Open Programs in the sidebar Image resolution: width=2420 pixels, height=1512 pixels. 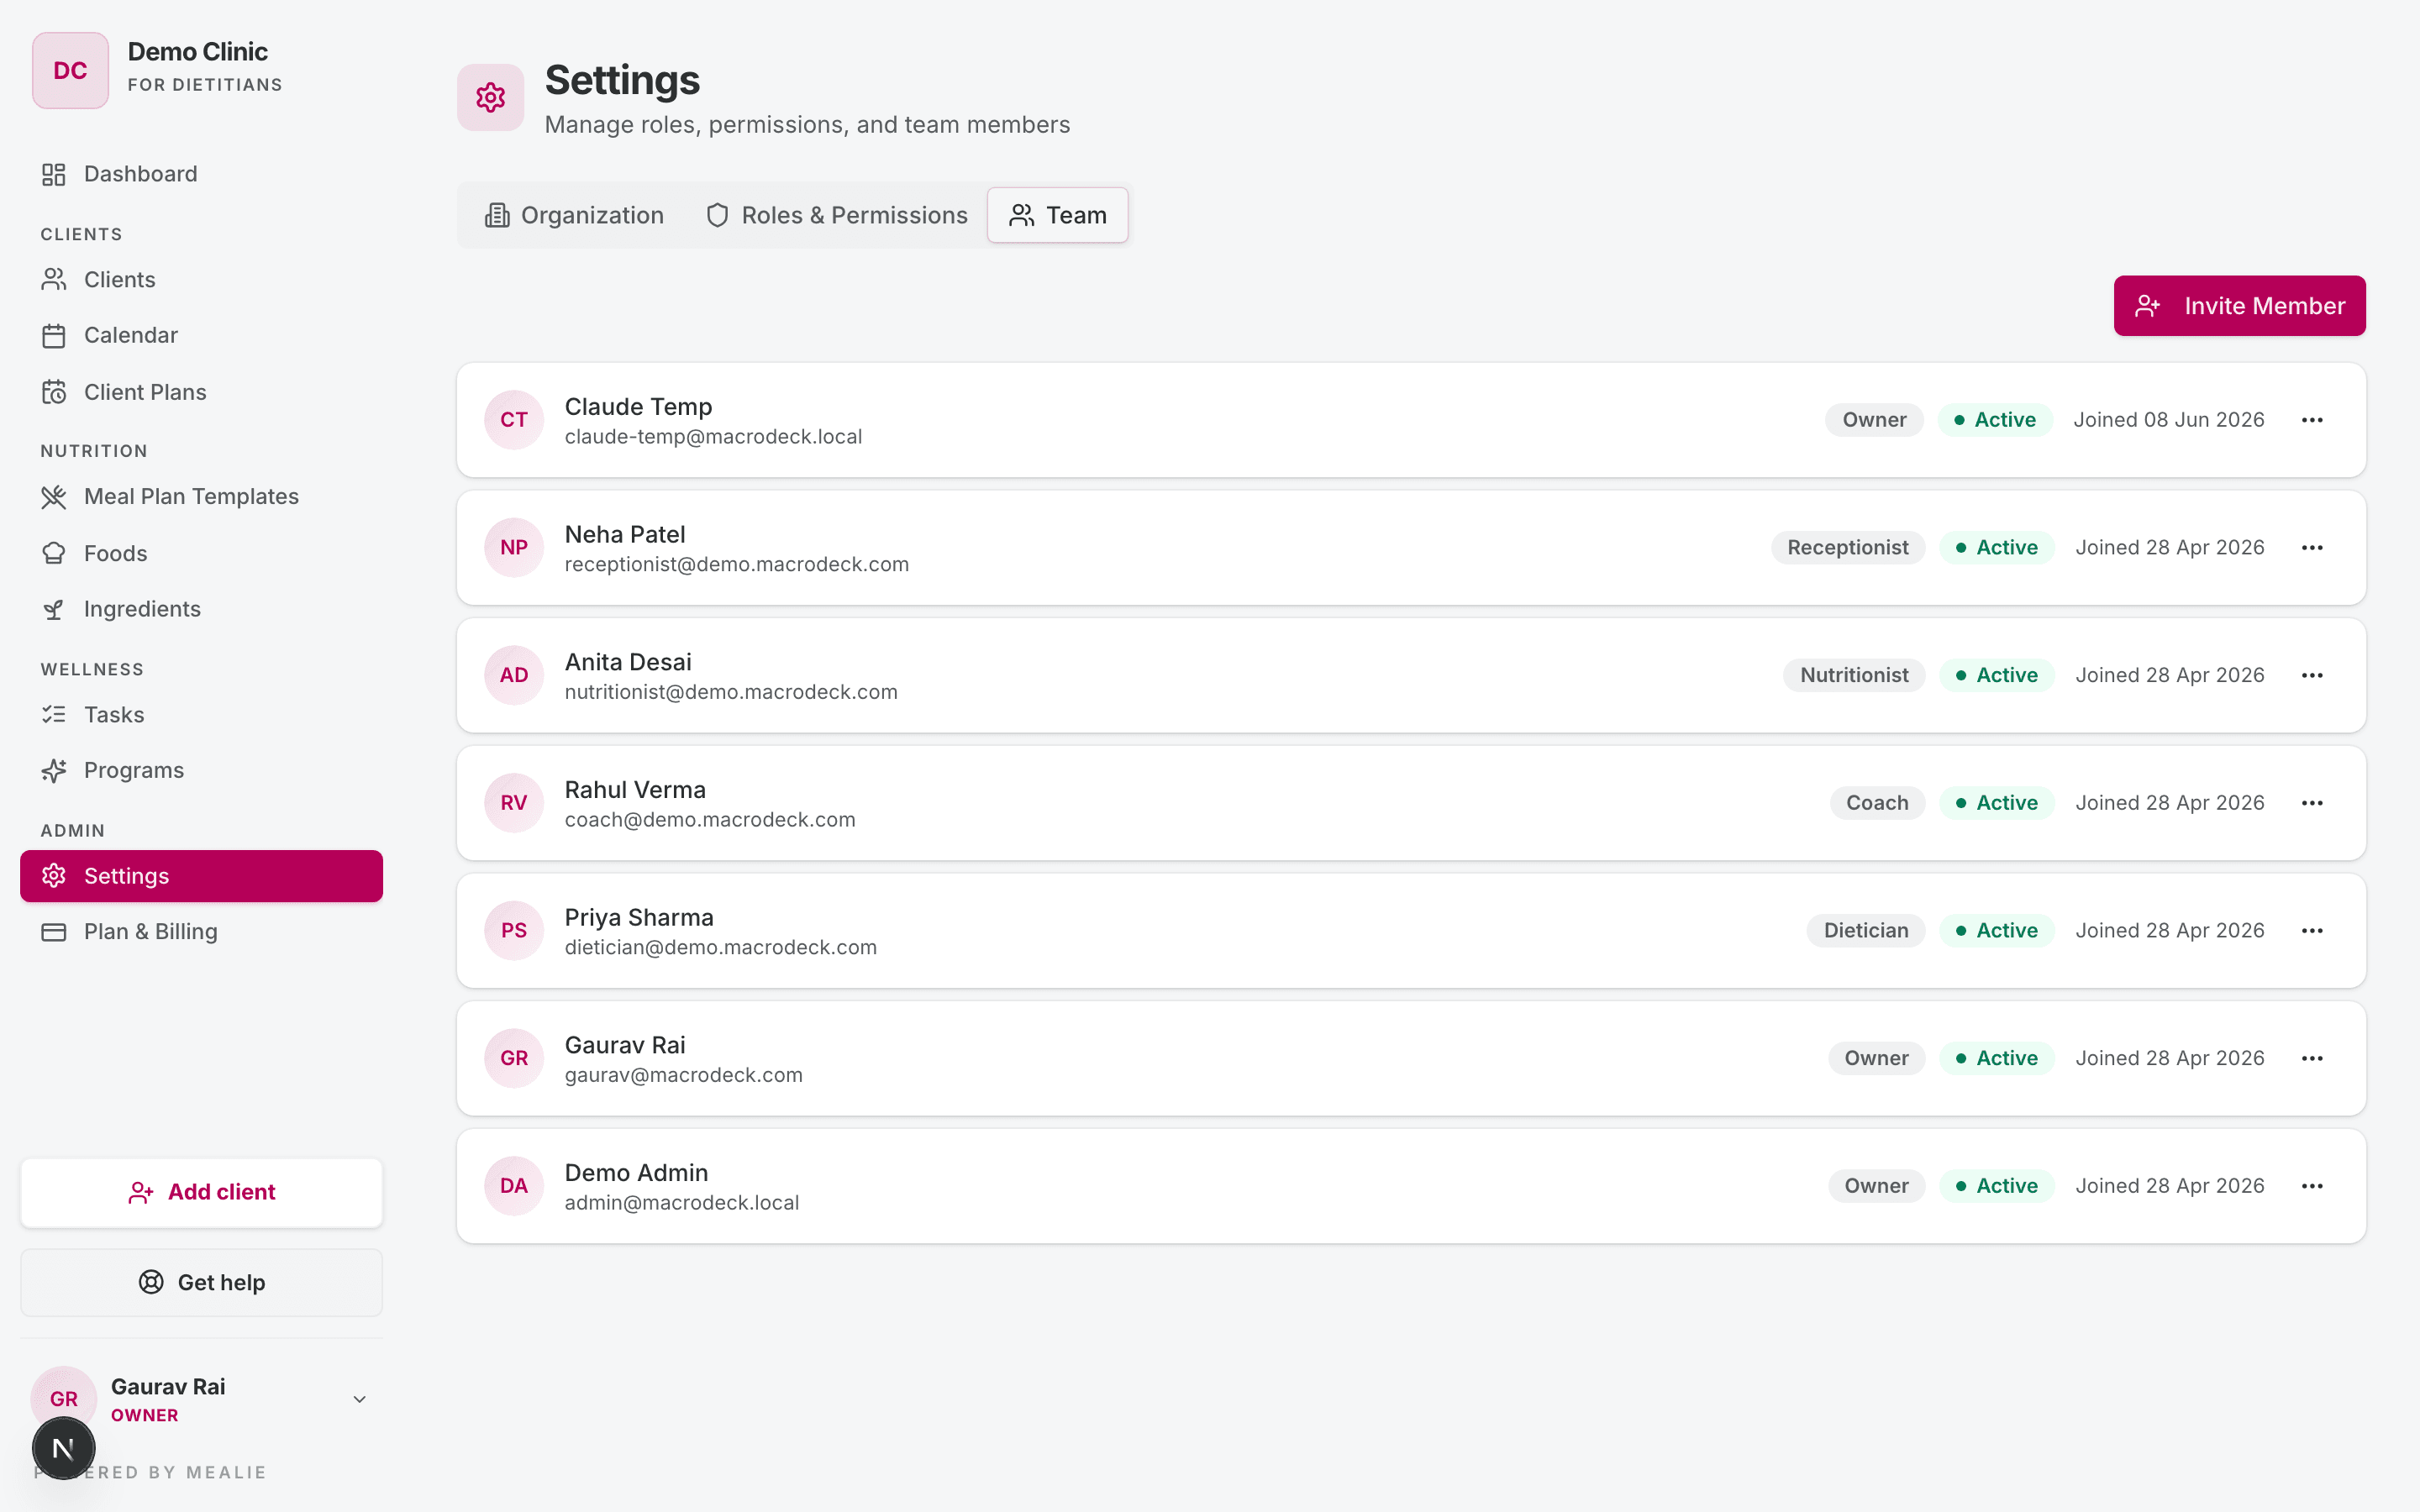(201, 771)
